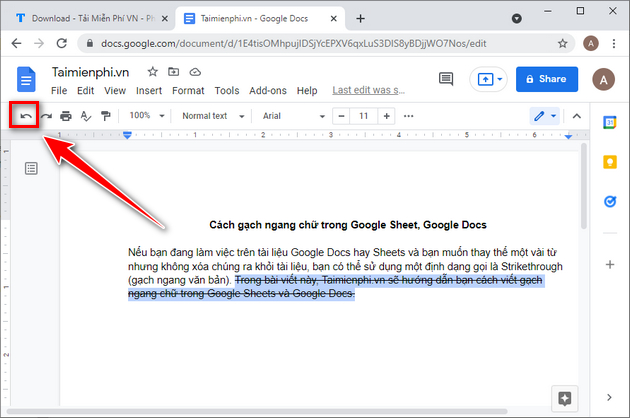Hide the menus with up chevron
The width and height of the screenshot is (630, 418).
click(577, 116)
